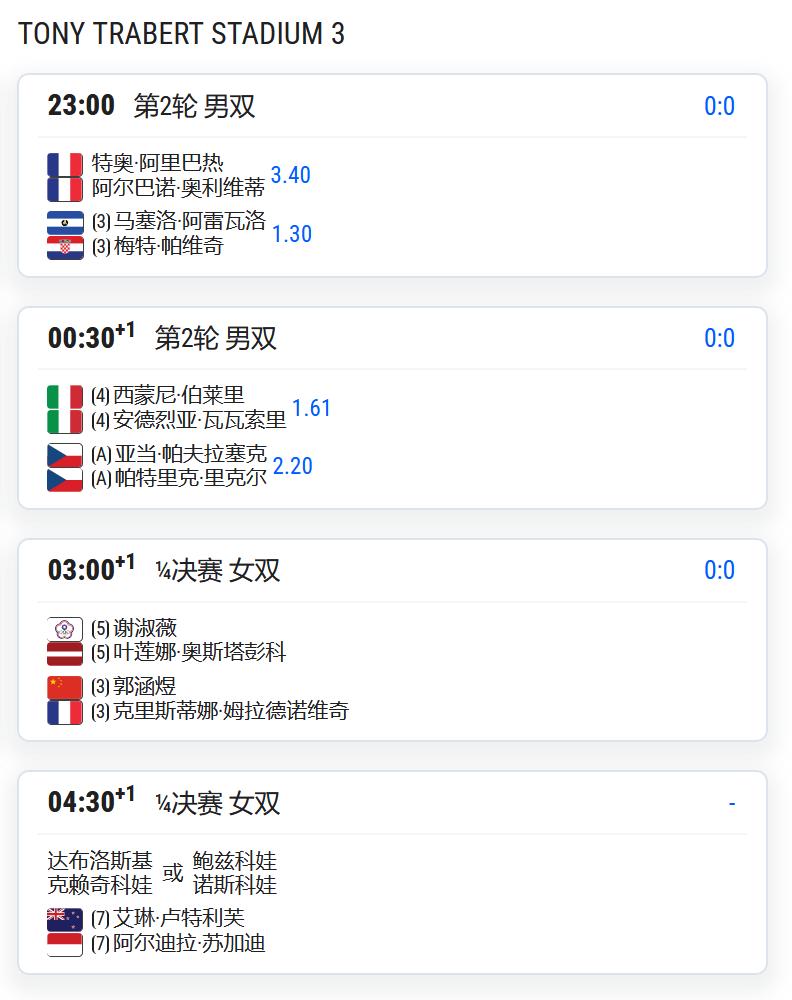Open the 0:0 score of the 00:30 match
The image size is (792, 1000).
point(719,338)
